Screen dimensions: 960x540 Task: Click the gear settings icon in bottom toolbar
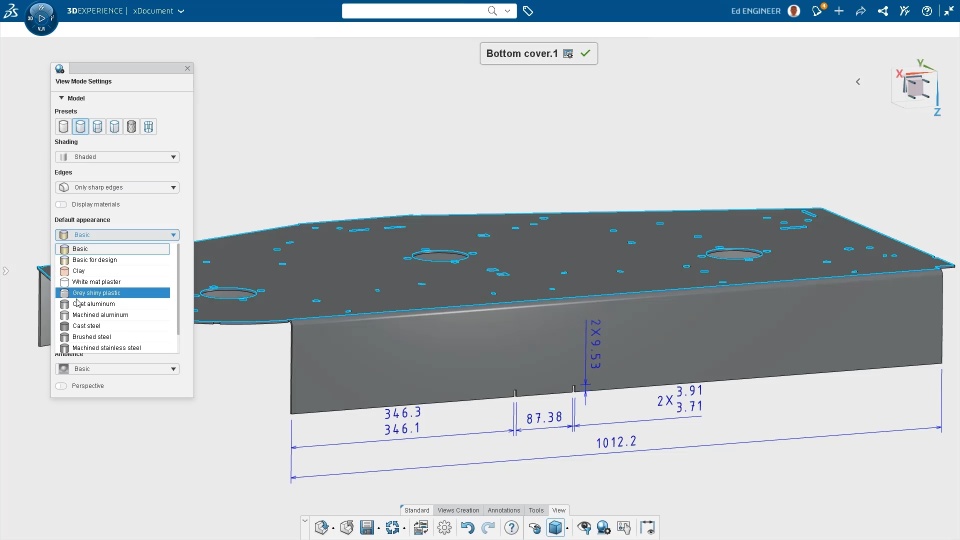coord(444,527)
